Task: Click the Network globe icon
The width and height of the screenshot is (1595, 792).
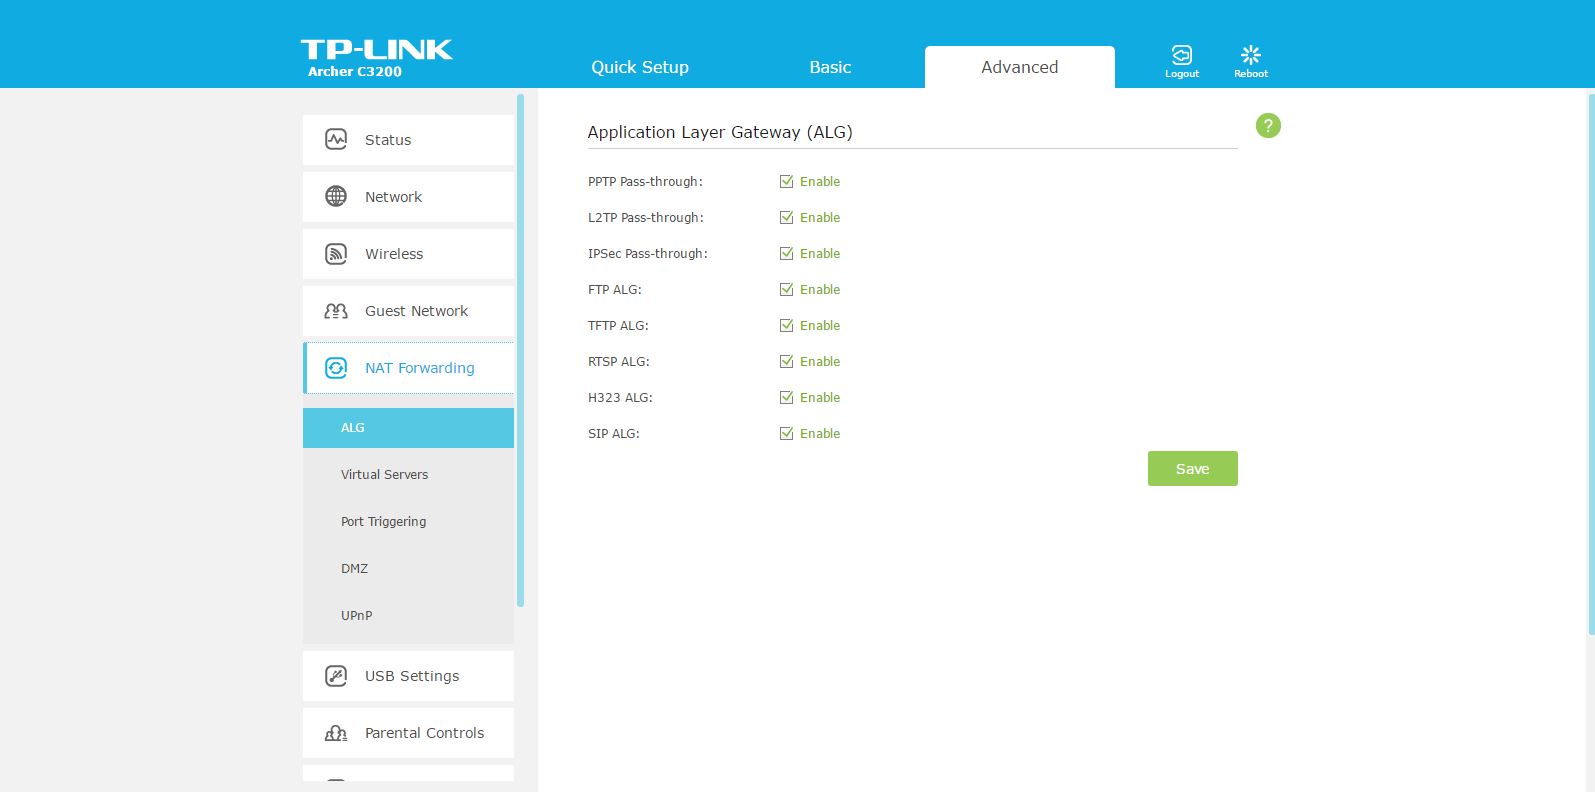Action: tap(336, 197)
